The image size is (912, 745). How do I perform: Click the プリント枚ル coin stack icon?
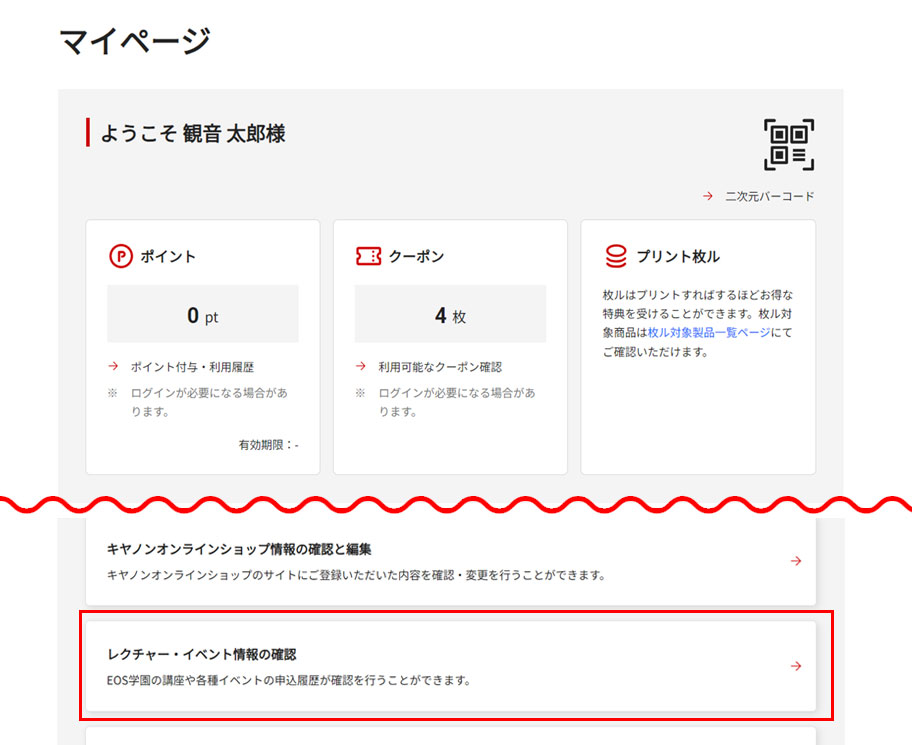tap(616, 257)
